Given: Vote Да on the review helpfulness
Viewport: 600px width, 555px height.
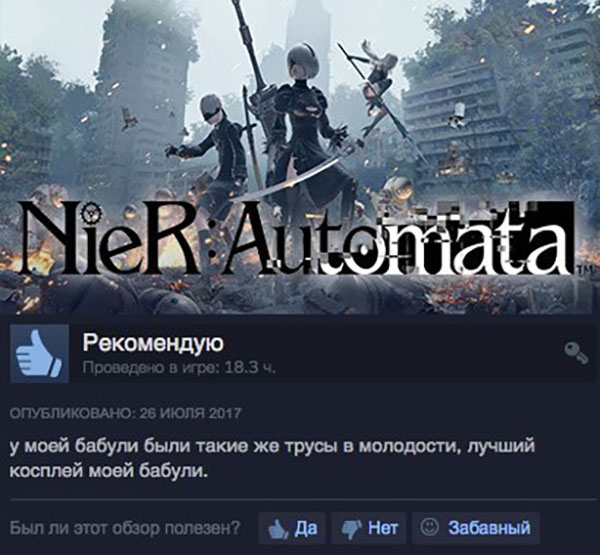Looking at the screenshot, I should [x=292, y=528].
